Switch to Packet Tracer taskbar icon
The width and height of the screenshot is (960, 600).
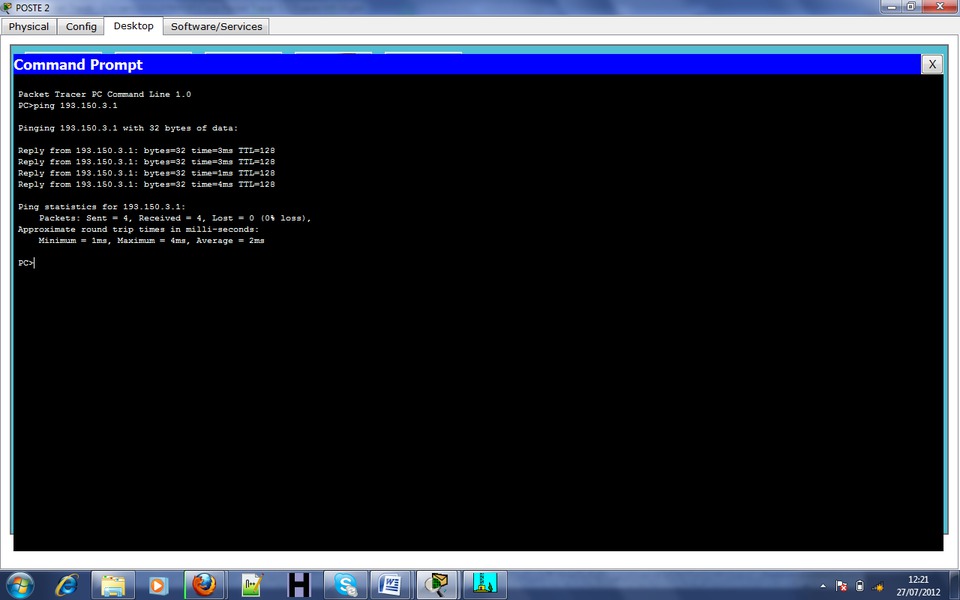tap(437, 585)
